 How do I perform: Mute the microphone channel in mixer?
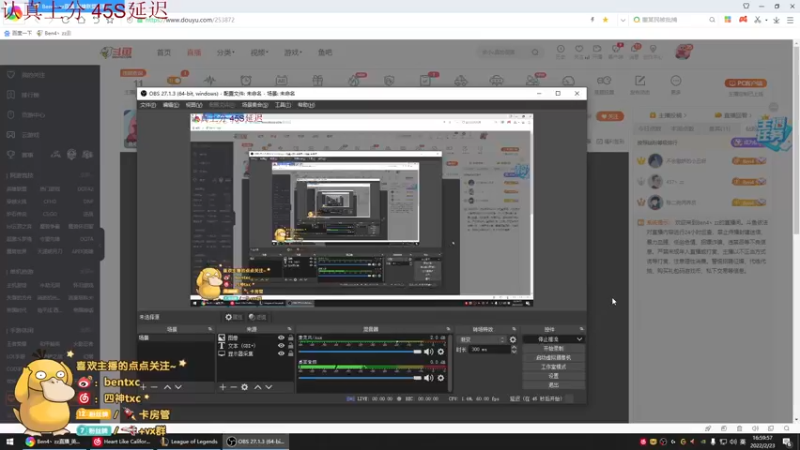coord(429,352)
